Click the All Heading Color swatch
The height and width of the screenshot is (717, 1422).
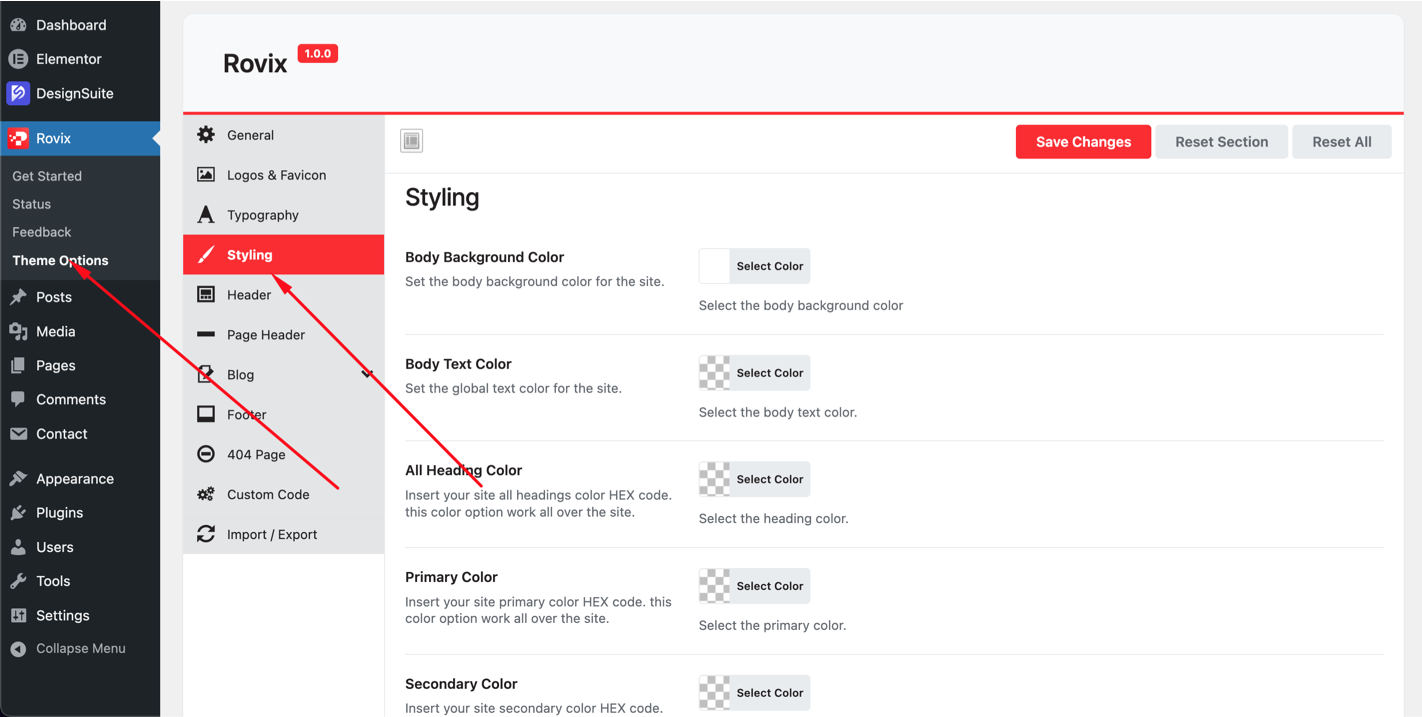(x=714, y=479)
